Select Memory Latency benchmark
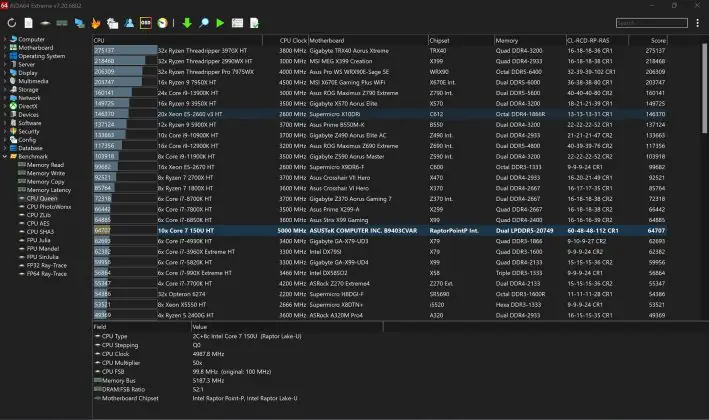The width and height of the screenshot is (709, 420). tap(49, 190)
